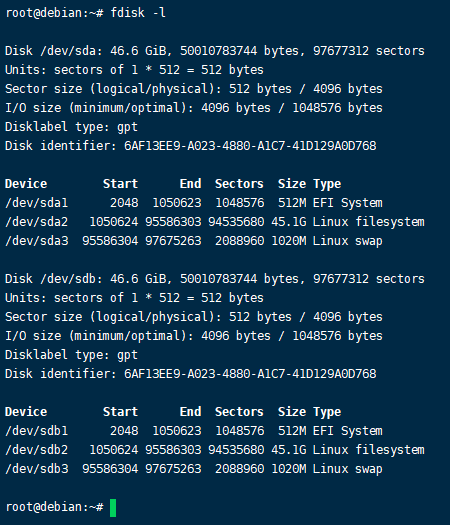Click first 'Disklabel type: gpt' line
Viewport: 450px width, 525px height.
[x=71, y=127]
